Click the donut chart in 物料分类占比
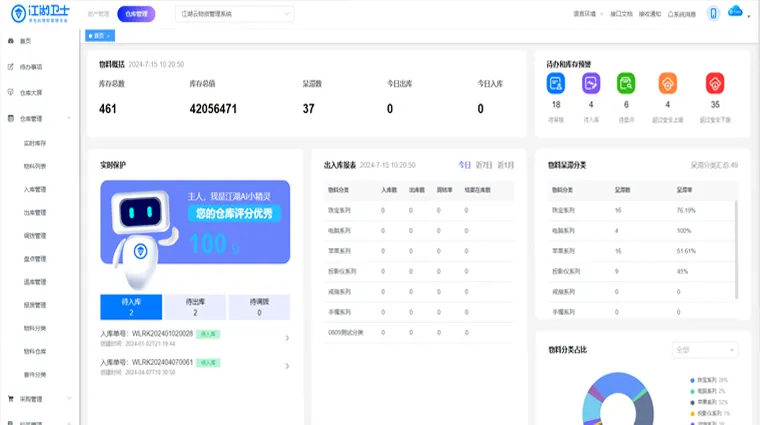The width and height of the screenshot is (760, 425). (618, 400)
